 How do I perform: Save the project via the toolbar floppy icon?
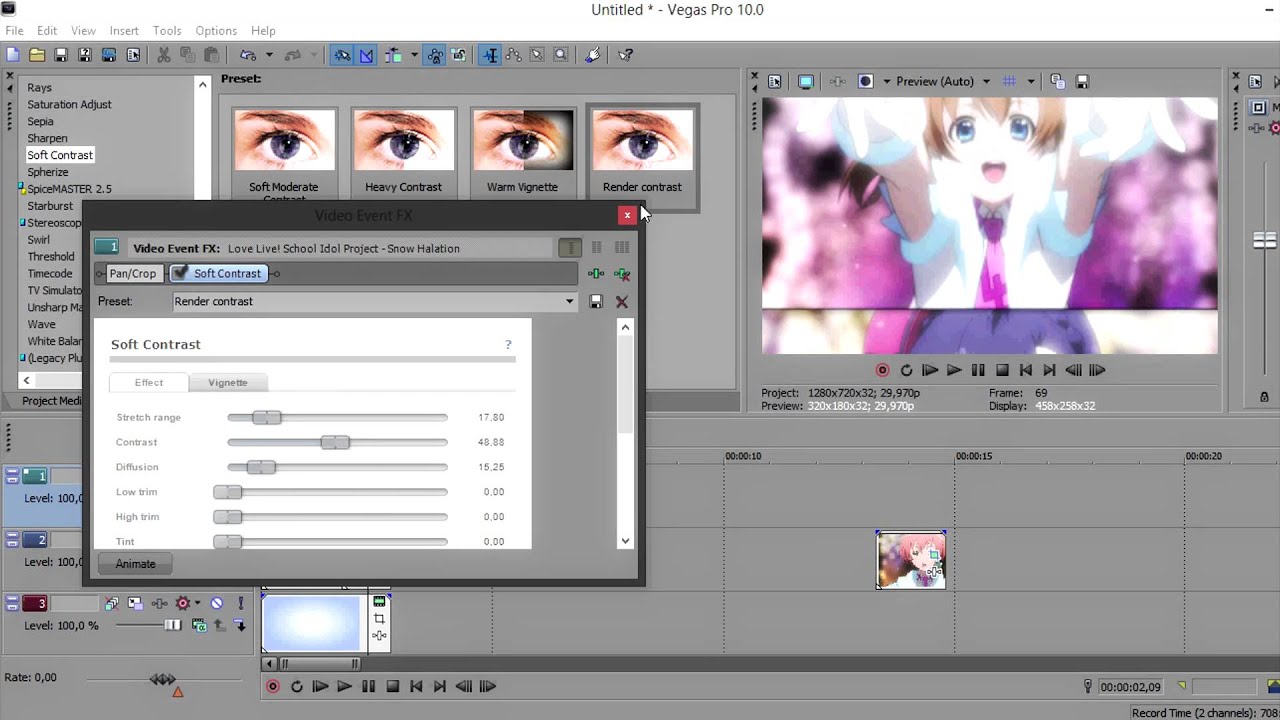tap(61, 55)
